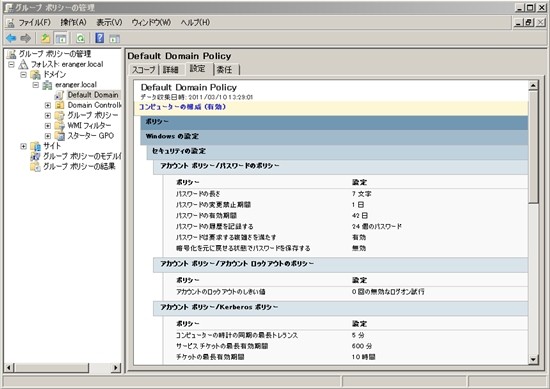This screenshot has width=550, height=389.
Task: Switch to the 詳細 tab
Action: 170,70
